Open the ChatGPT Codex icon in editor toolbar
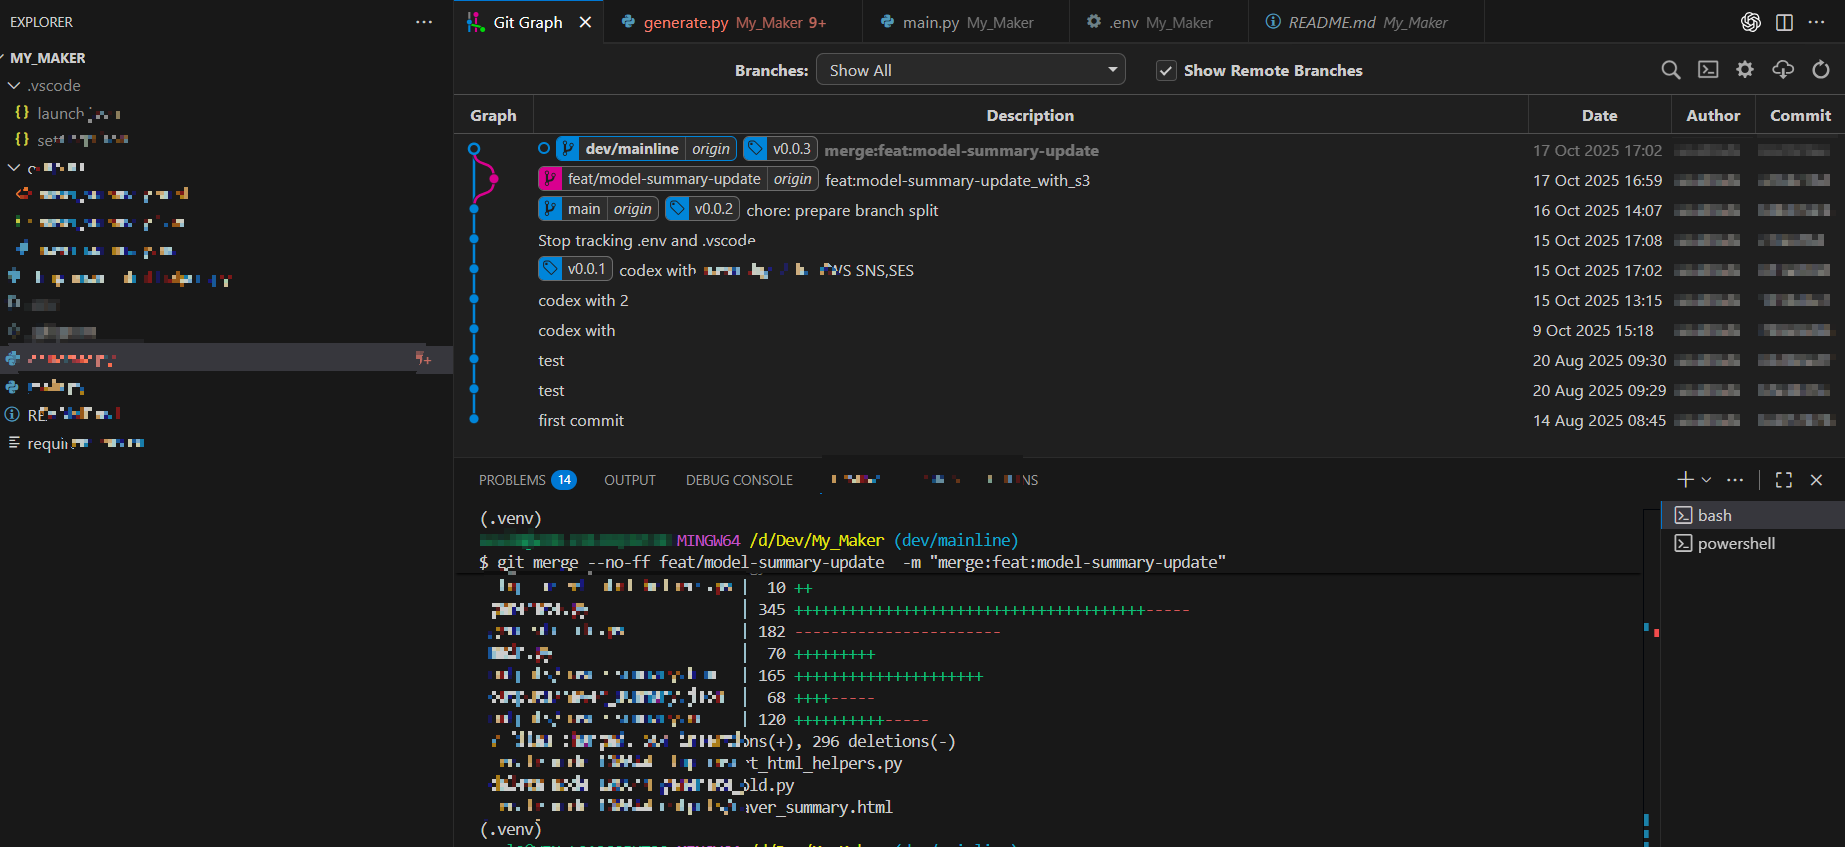Screen dimensions: 1845x847 point(1751,22)
